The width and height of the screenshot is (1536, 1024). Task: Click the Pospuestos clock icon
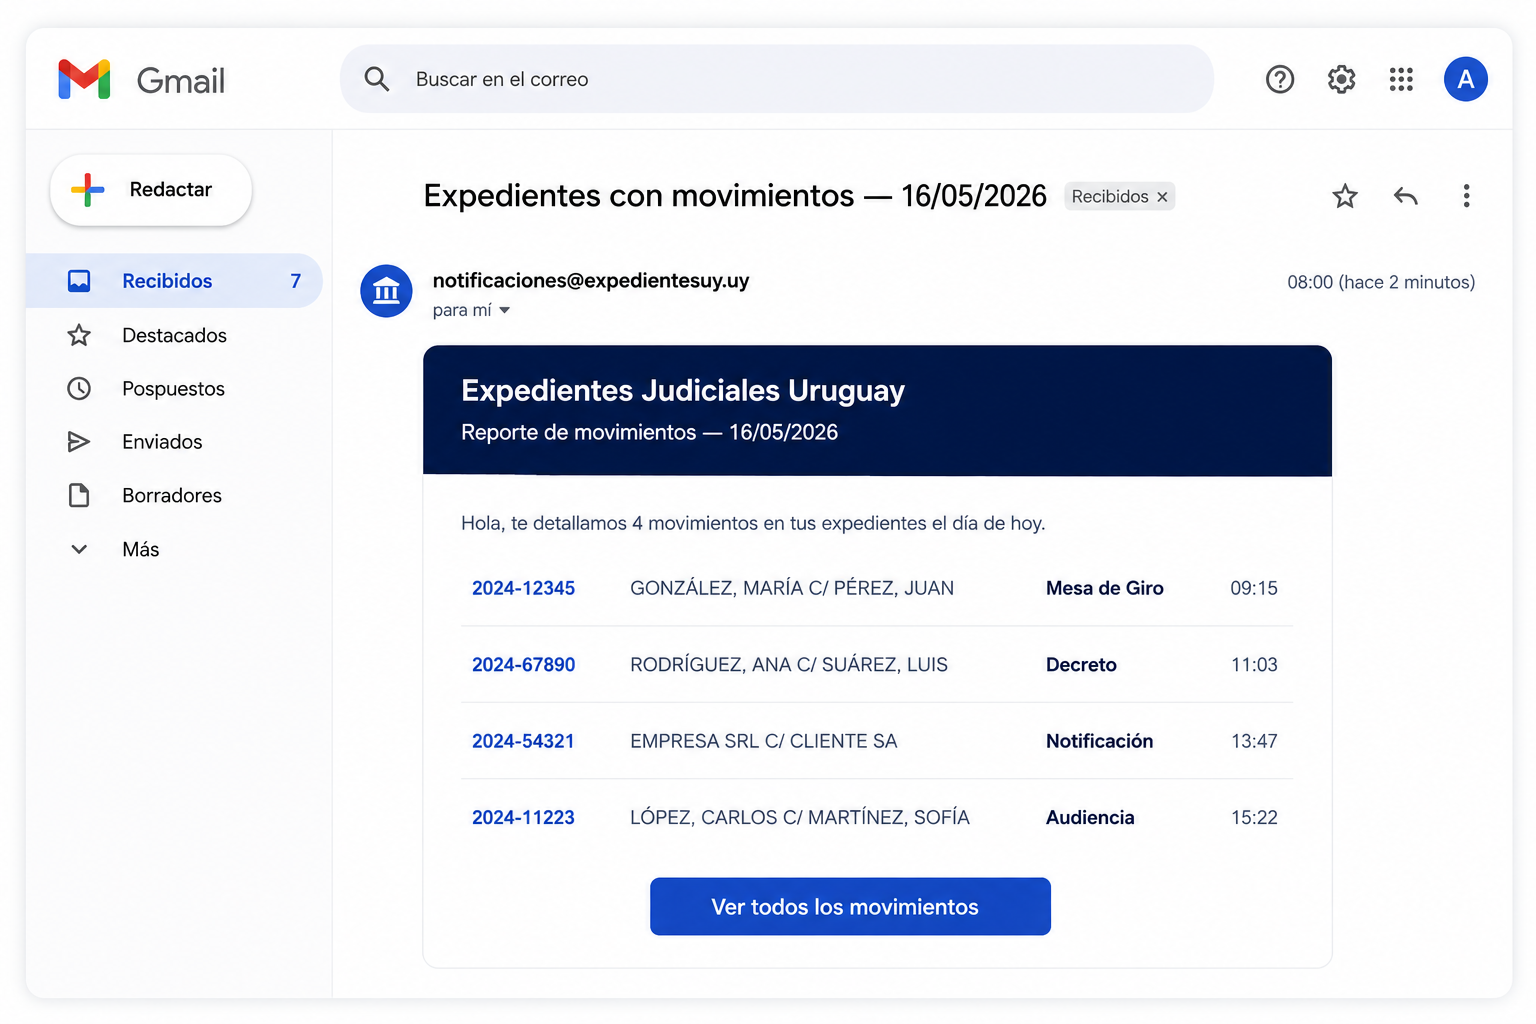(x=79, y=388)
